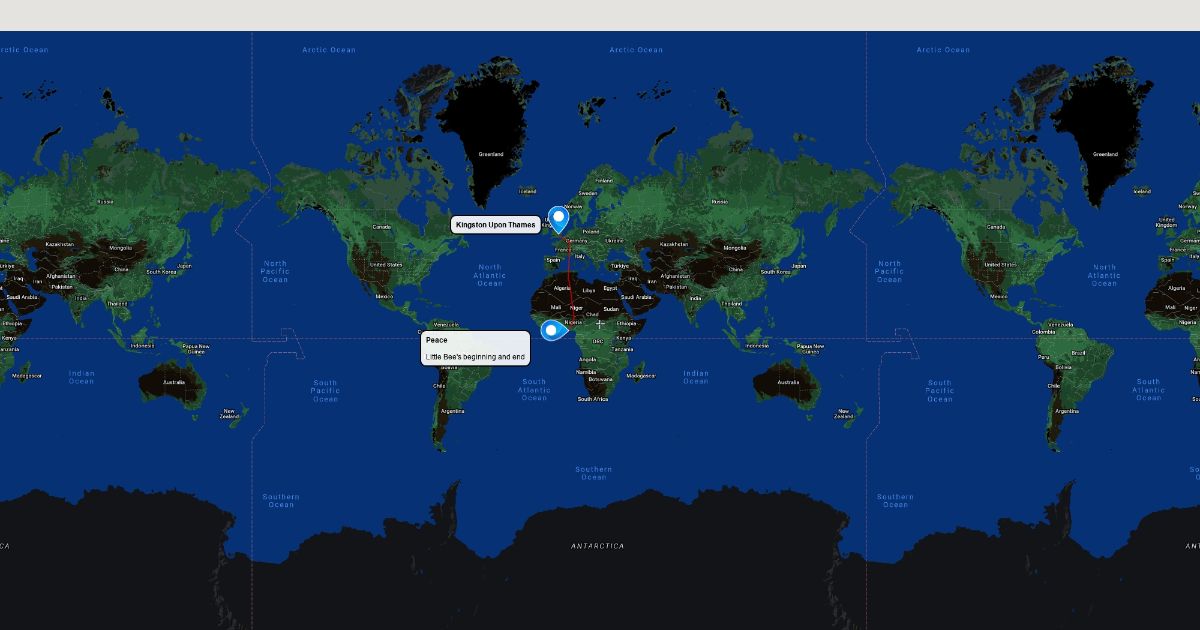Screen dimensions: 1200x630
Task: Click the Egypt country label
Action: 610,288
